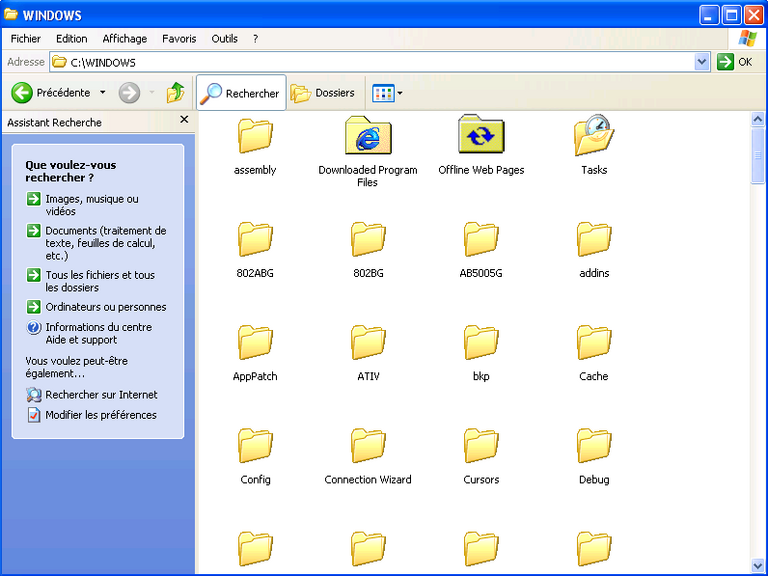This screenshot has height=576, width=768.
Task: Click the vertical scrollbar thumb
Action: (x=758, y=155)
